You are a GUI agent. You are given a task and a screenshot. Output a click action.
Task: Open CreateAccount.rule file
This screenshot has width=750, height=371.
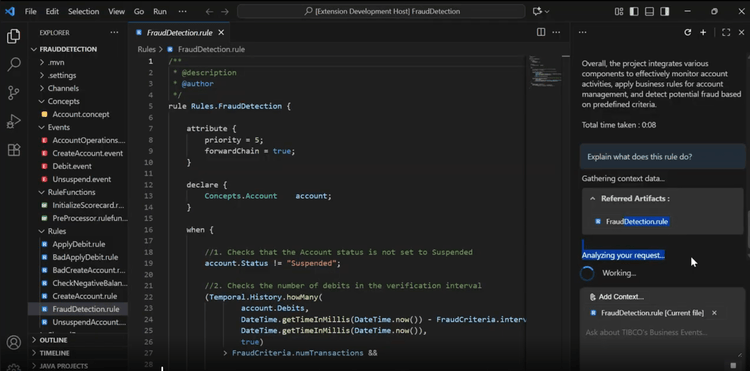click(x=84, y=296)
